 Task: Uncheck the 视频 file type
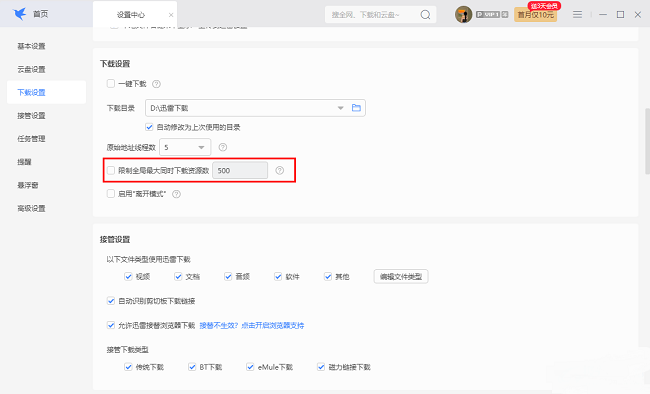pyautogui.click(x=128, y=276)
